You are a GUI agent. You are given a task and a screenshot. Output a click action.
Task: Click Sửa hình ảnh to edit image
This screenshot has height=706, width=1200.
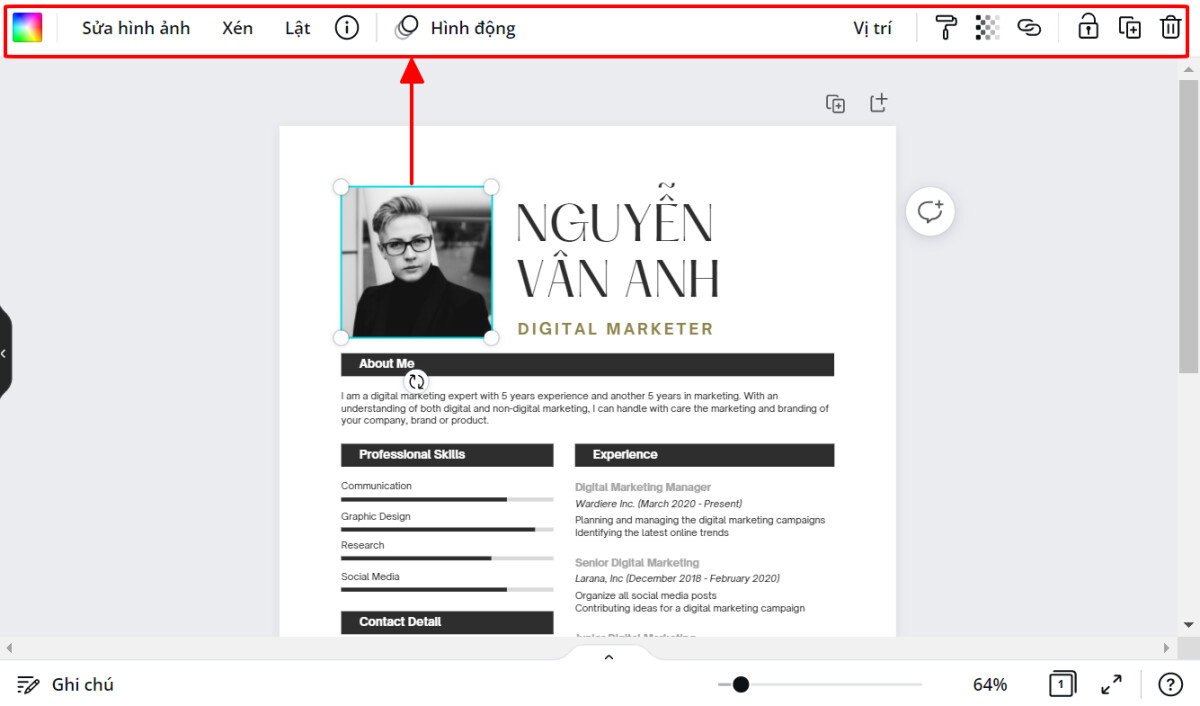(136, 28)
